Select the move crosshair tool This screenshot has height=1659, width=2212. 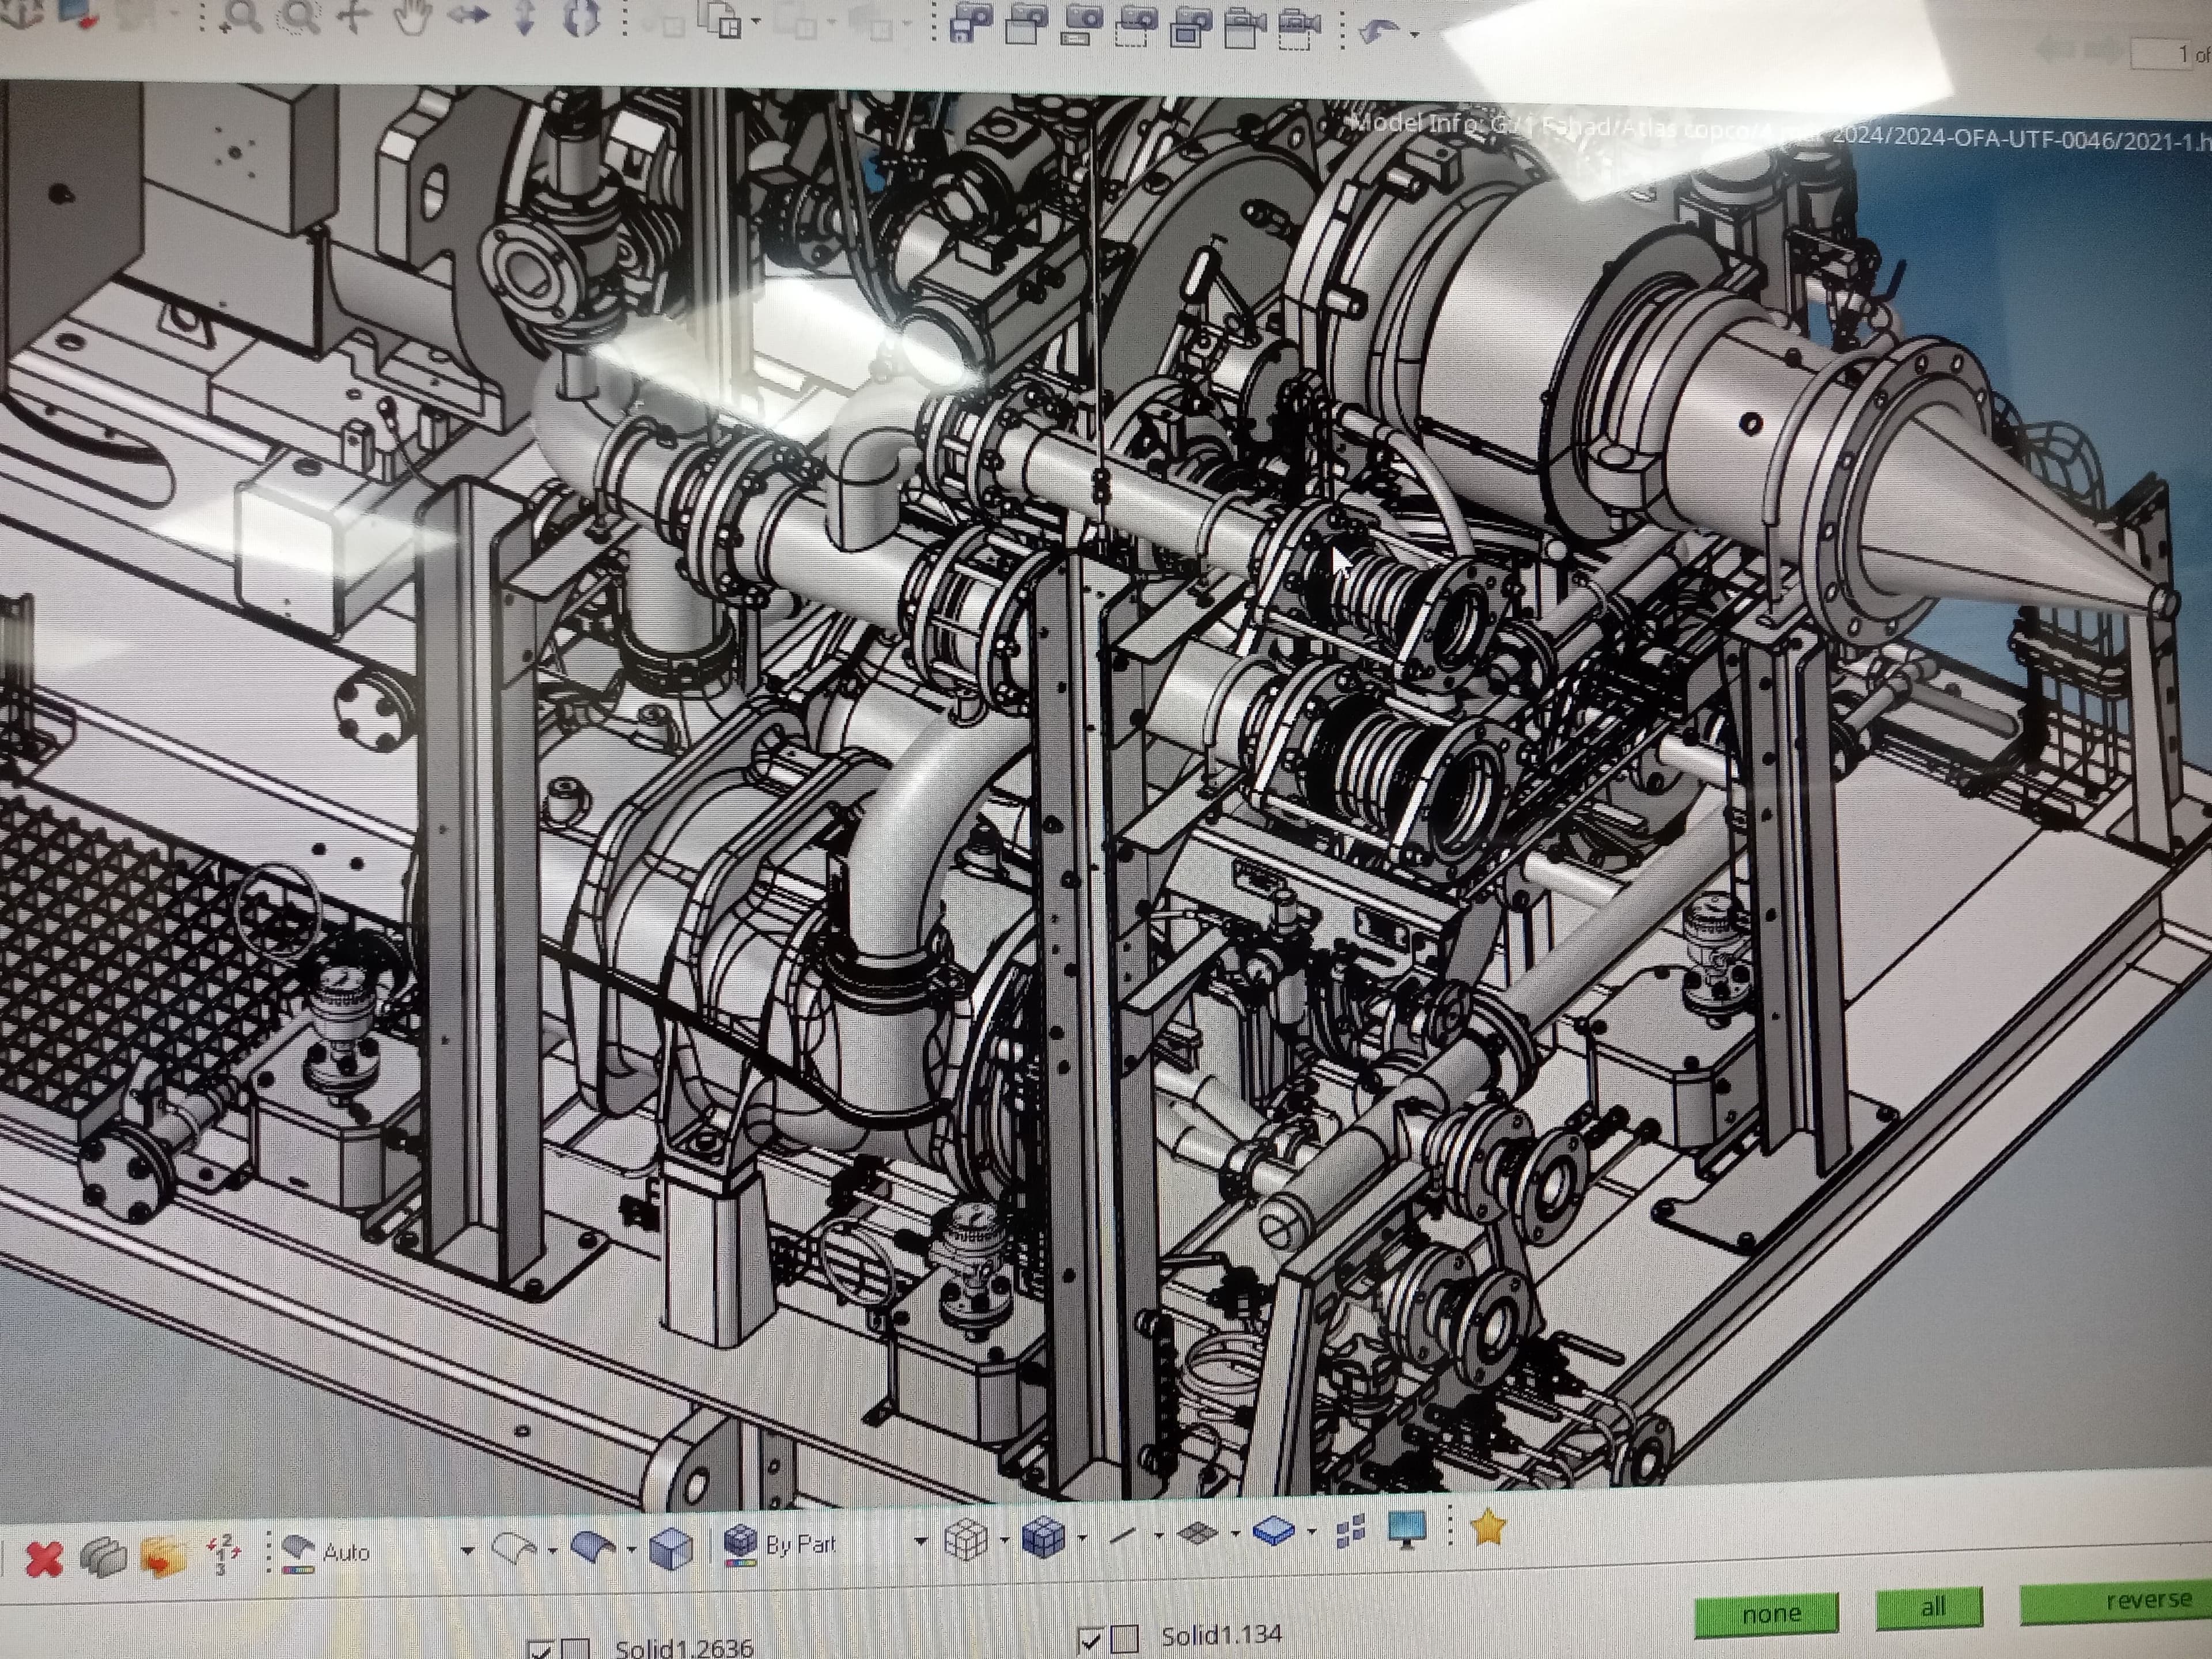(354, 16)
